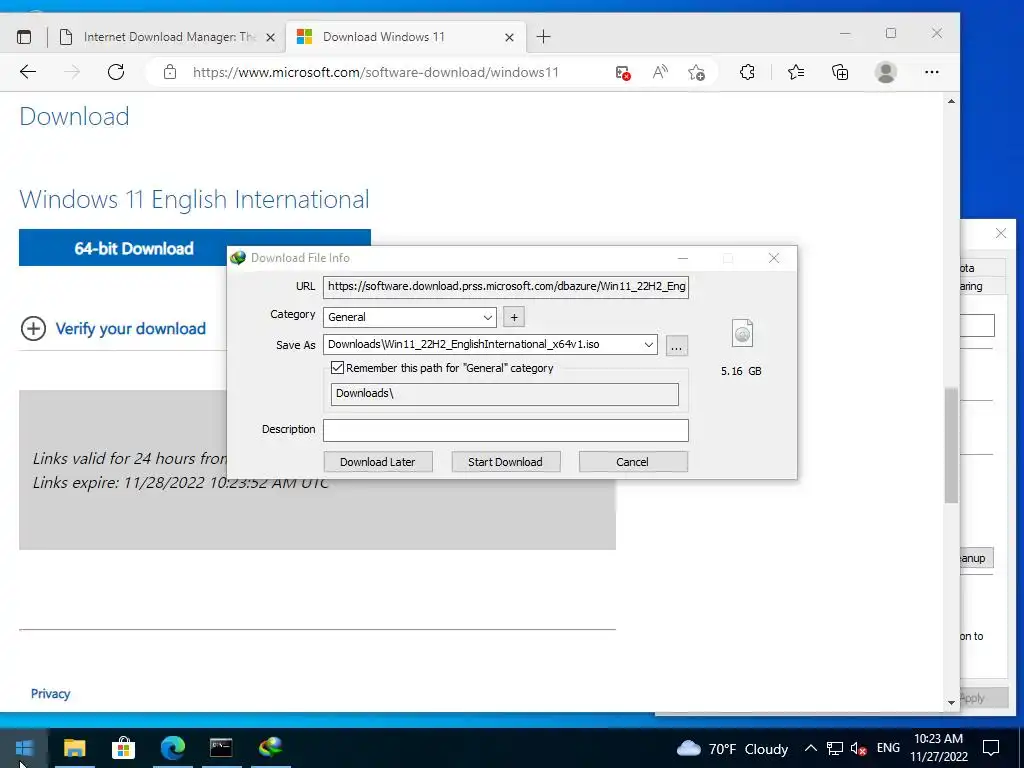
Task: Refresh the Windows 11 download page
Action: [116, 72]
